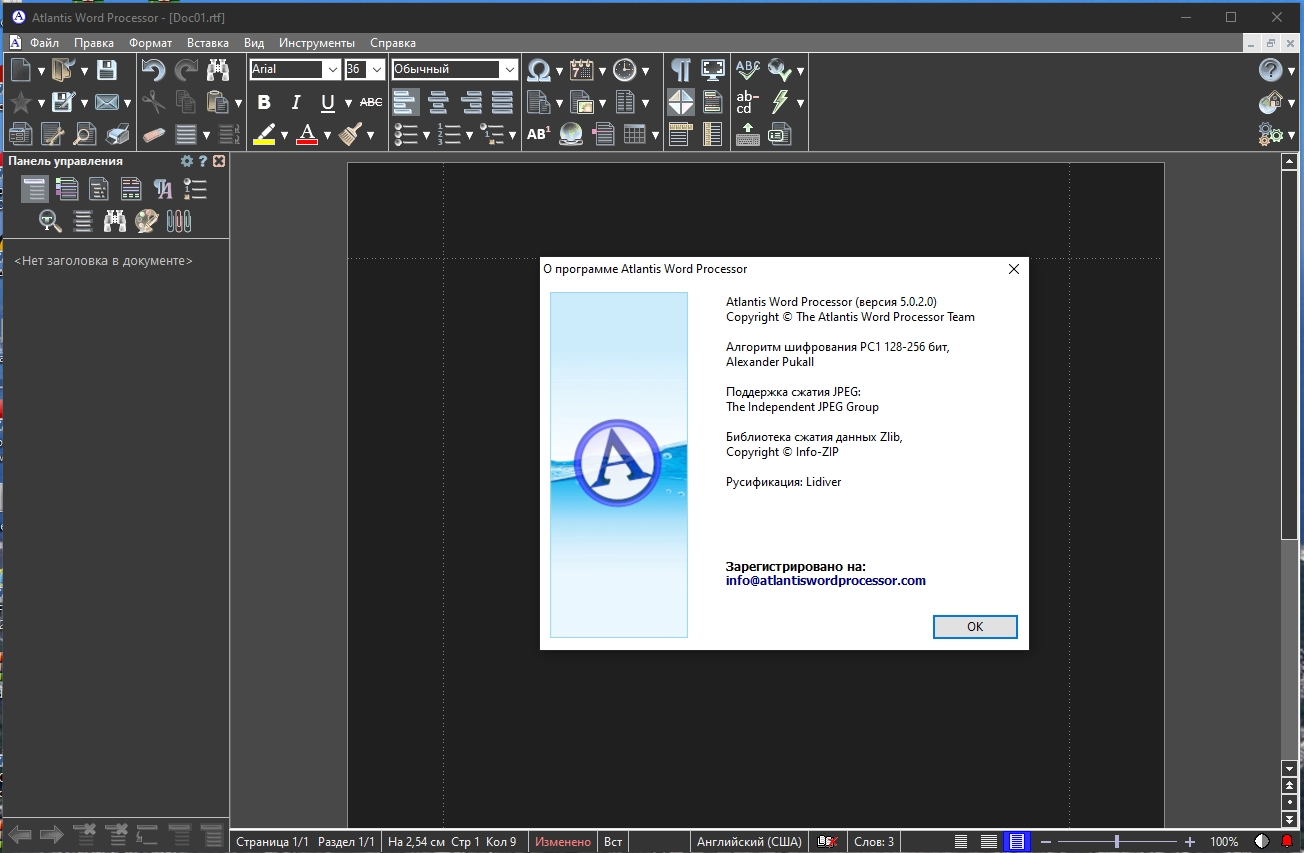This screenshot has height=853, width=1304.
Task: Toggle Italic formatting
Action: coord(296,102)
